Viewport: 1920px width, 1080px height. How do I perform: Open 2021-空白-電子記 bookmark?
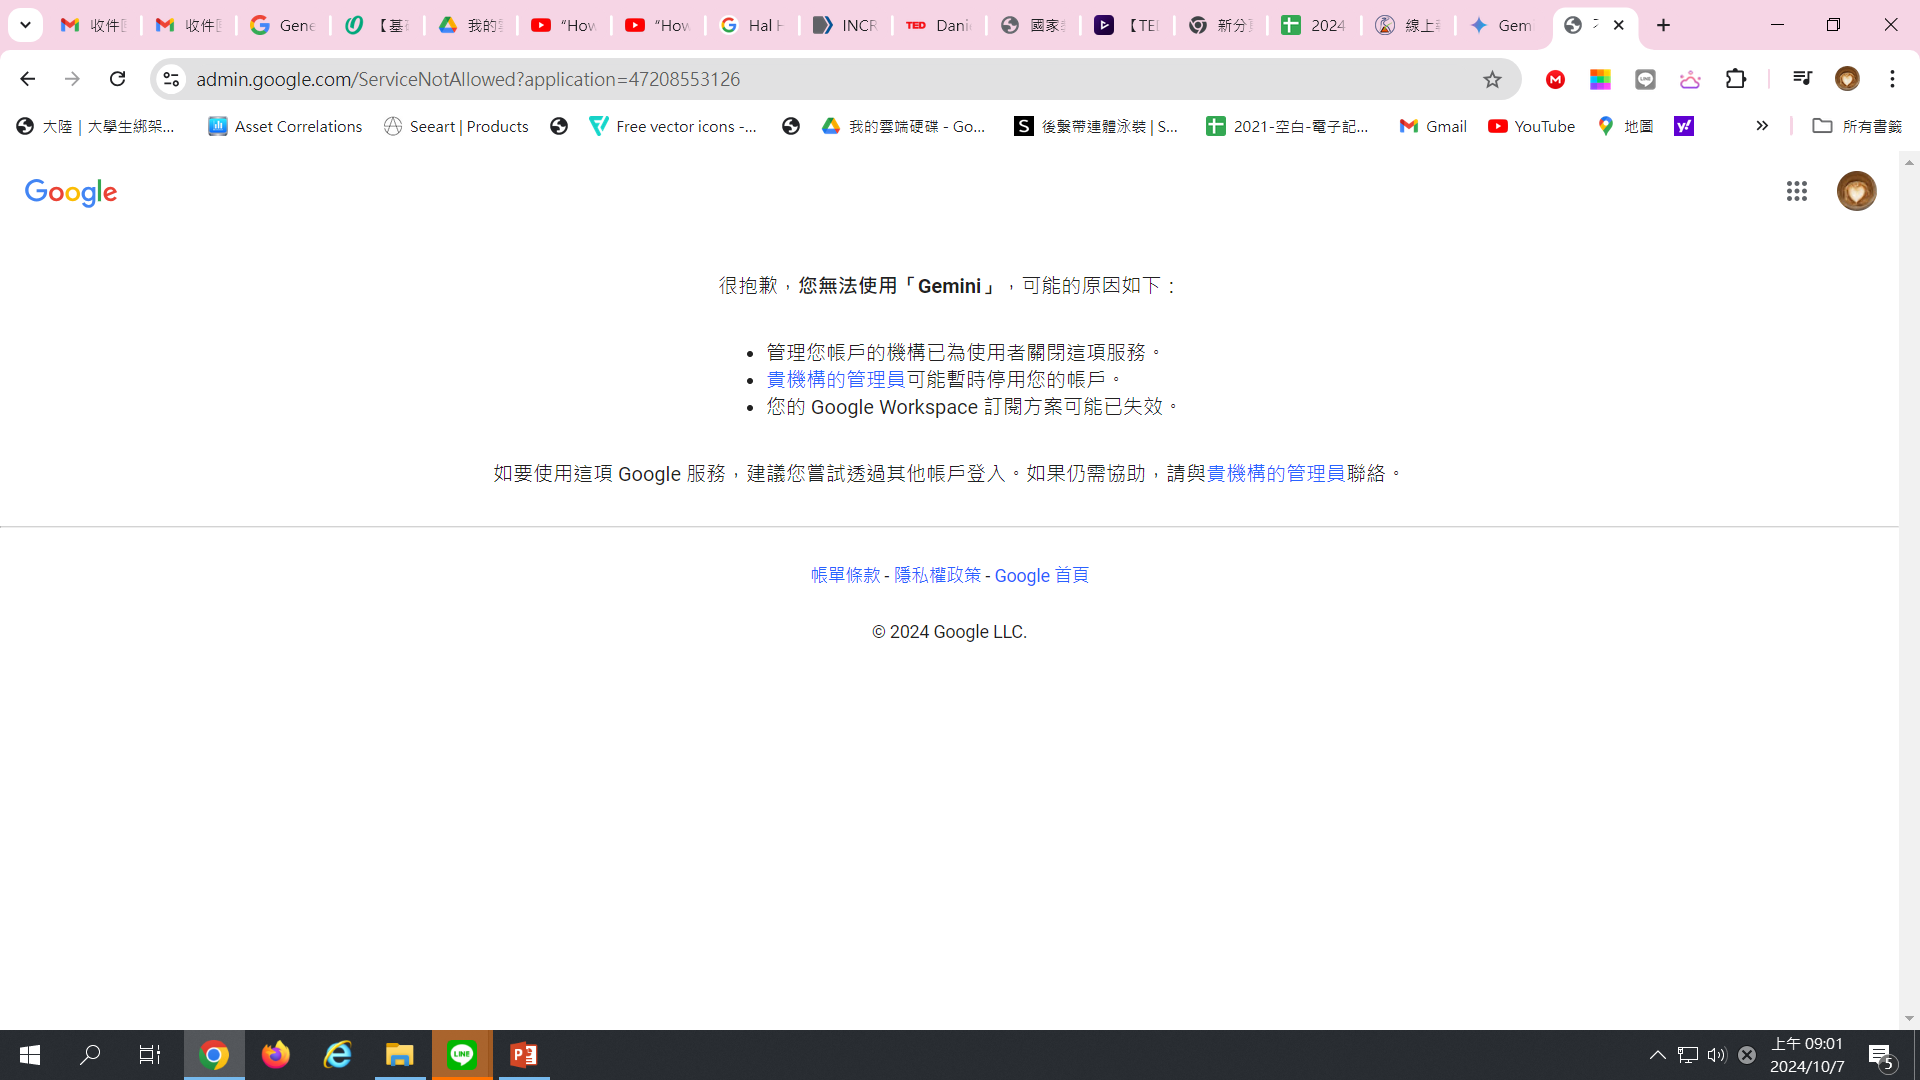pos(1287,126)
